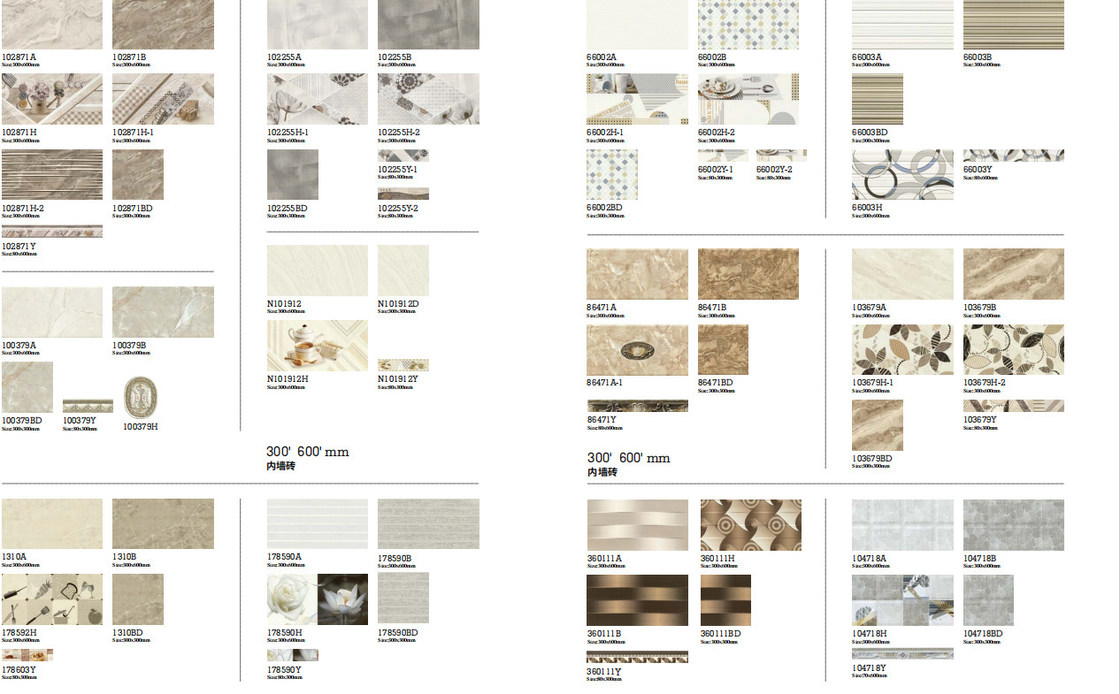
Task: Open the 66002H-2 tableware decor tile
Action: [748, 99]
